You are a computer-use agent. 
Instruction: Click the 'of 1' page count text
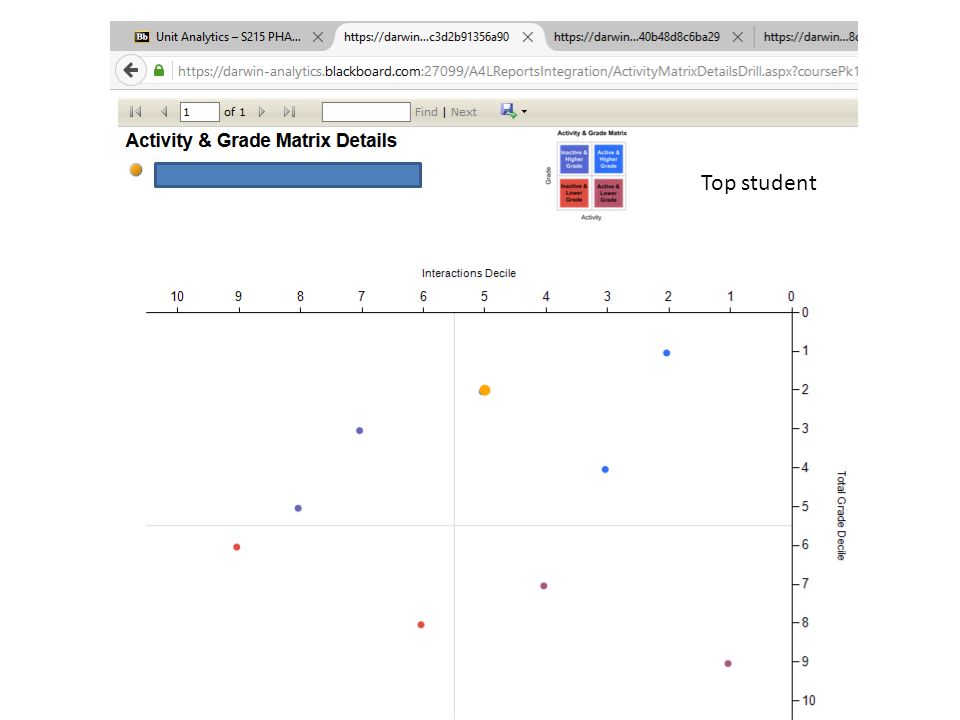[x=234, y=112]
